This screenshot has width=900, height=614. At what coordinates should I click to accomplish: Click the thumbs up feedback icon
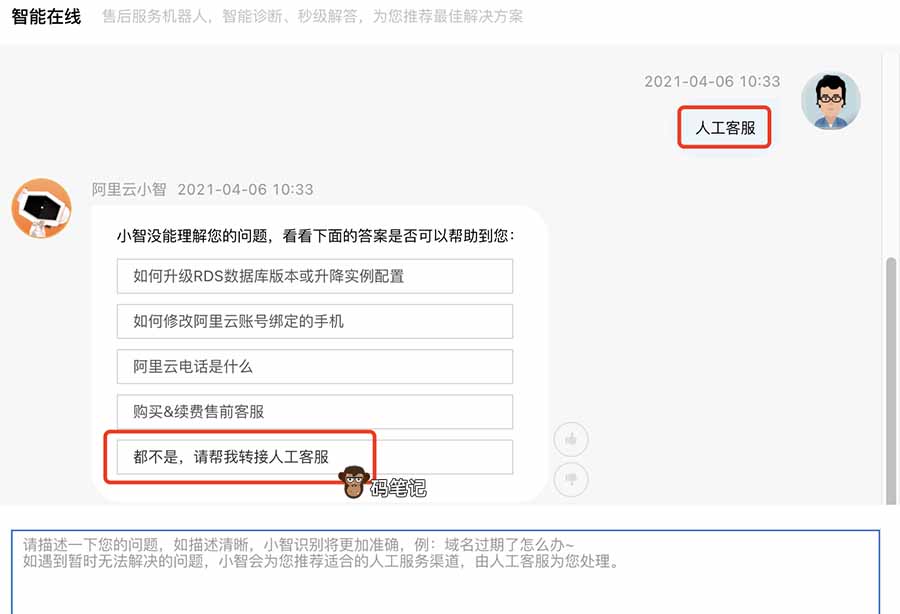571,439
